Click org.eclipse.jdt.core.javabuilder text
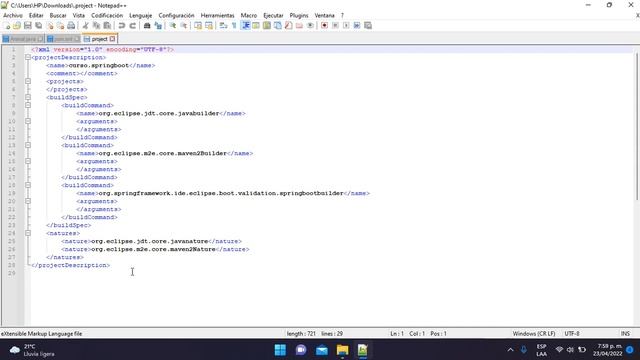Screen dimensions: 640x360 point(159,113)
